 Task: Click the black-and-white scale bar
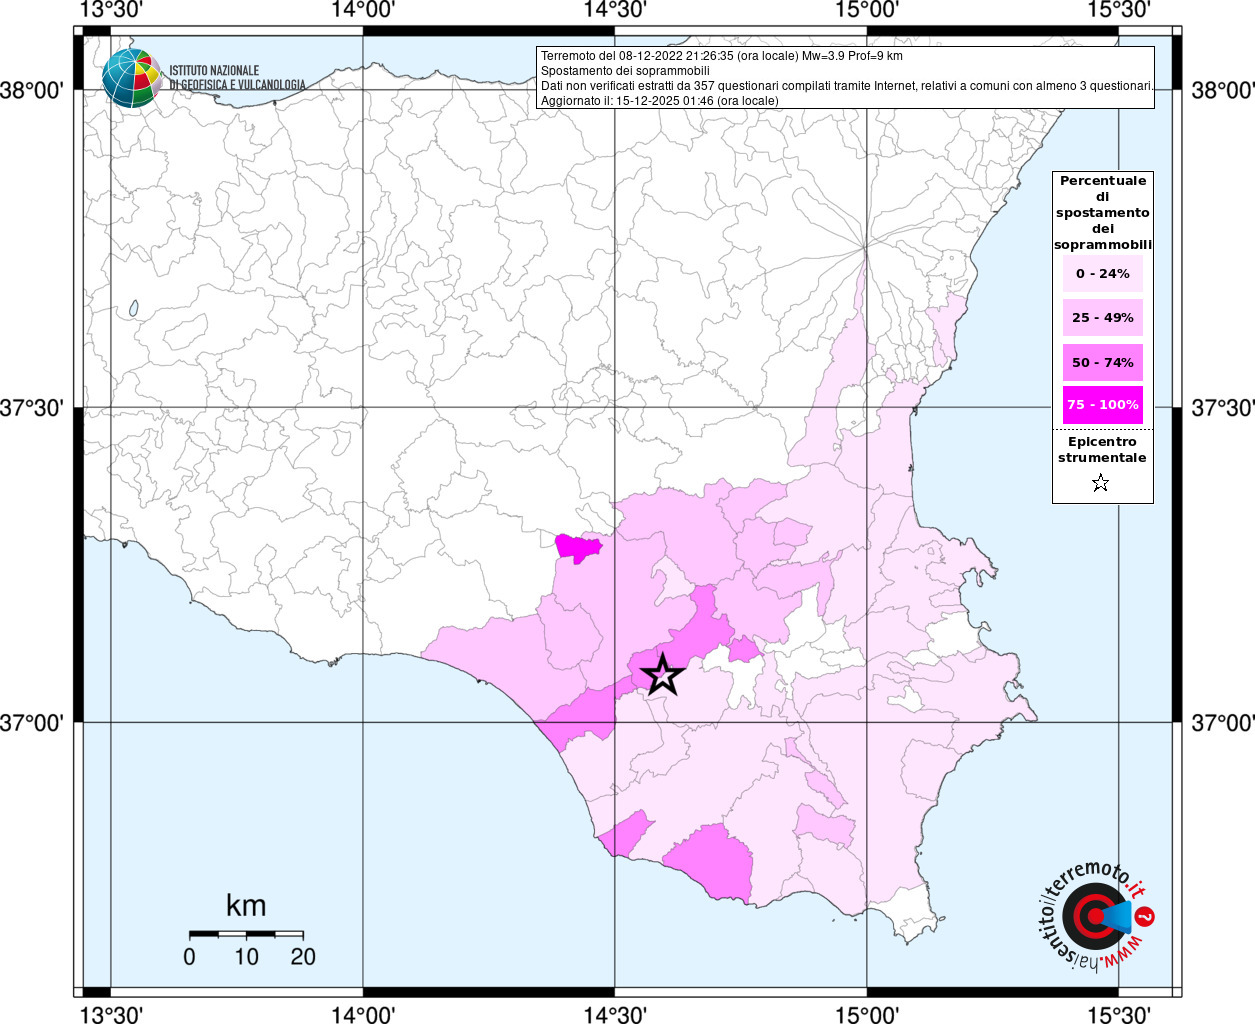pyautogui.click(x=246, y=934)
